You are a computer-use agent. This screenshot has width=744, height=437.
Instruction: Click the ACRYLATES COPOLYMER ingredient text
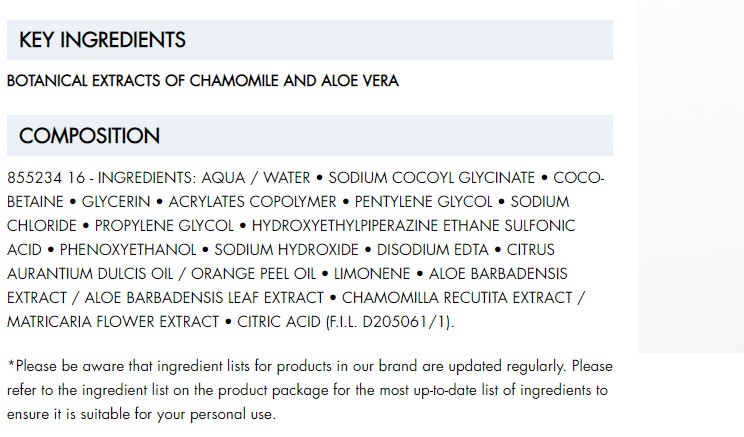(252, 202)
